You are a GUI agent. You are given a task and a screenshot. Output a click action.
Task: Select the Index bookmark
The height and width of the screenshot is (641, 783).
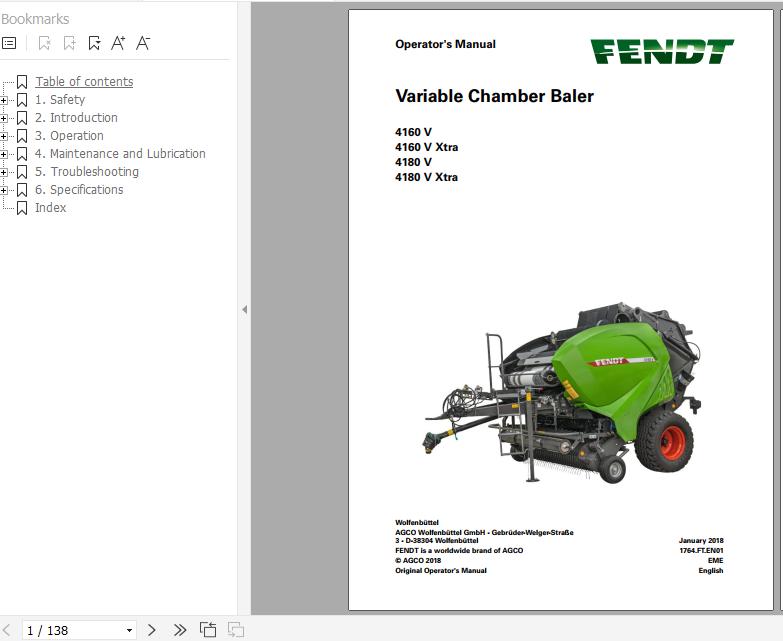[x=50, y=207]
